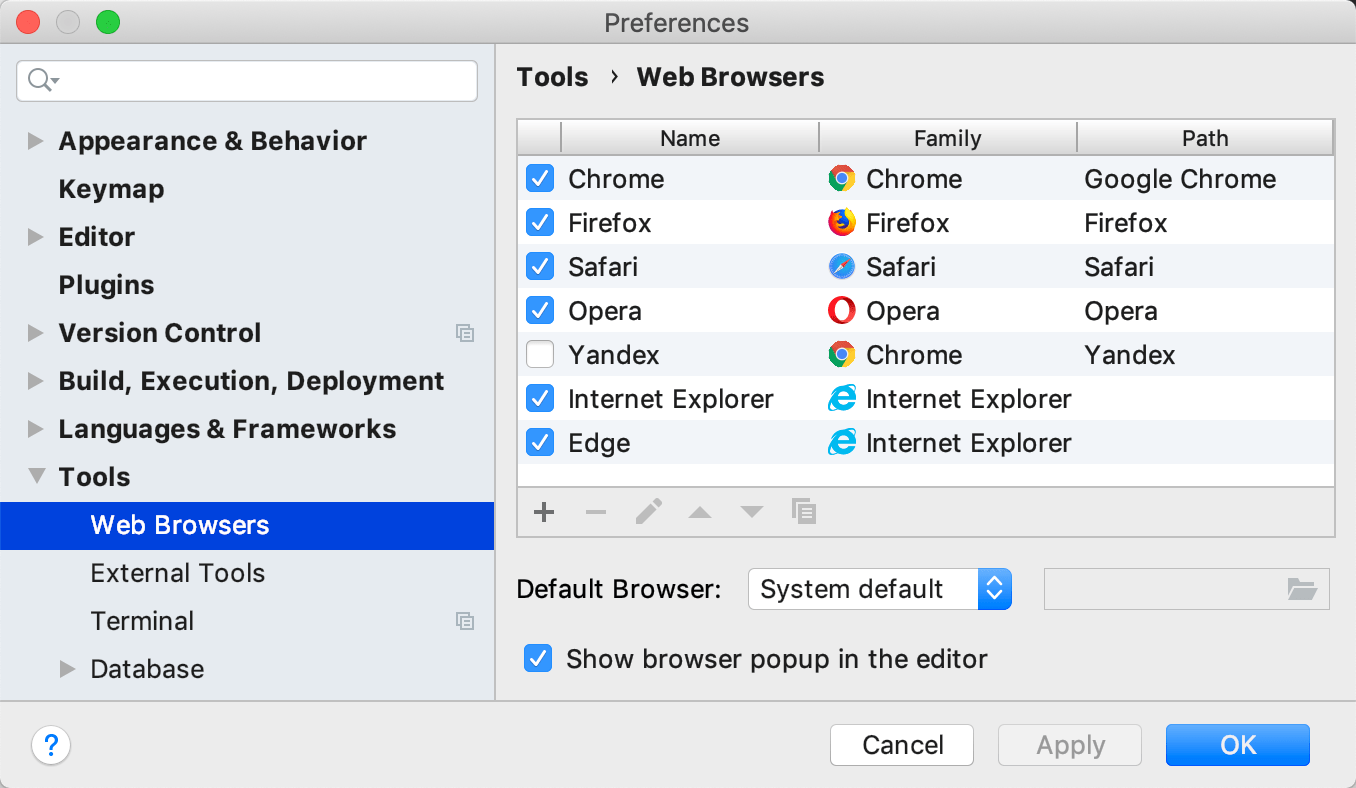Remove the selected browser using minus icon

coord(595,511)
